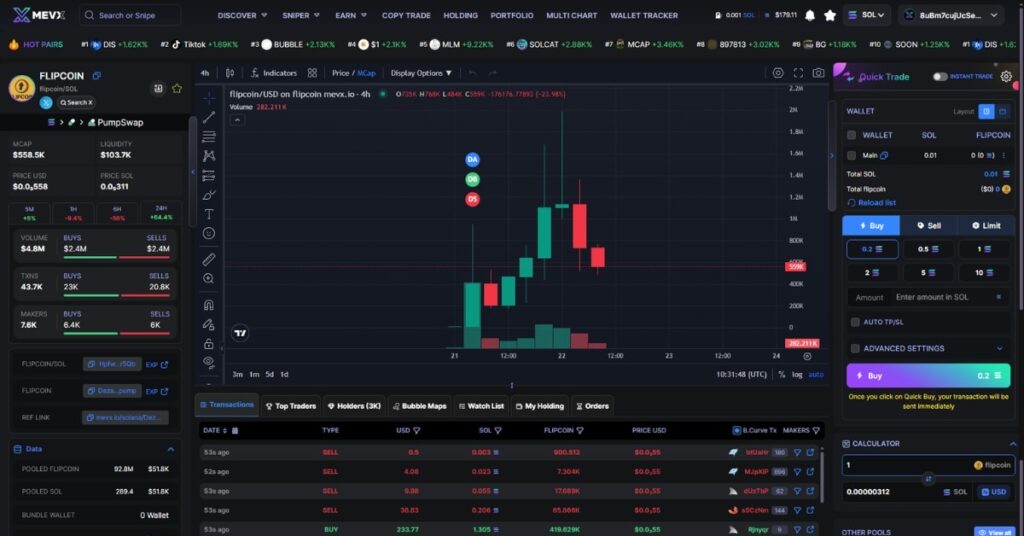Add FLIPCOIN to watchlist star
Screen dimensions: 1024x536
click(x=177, y=88)
